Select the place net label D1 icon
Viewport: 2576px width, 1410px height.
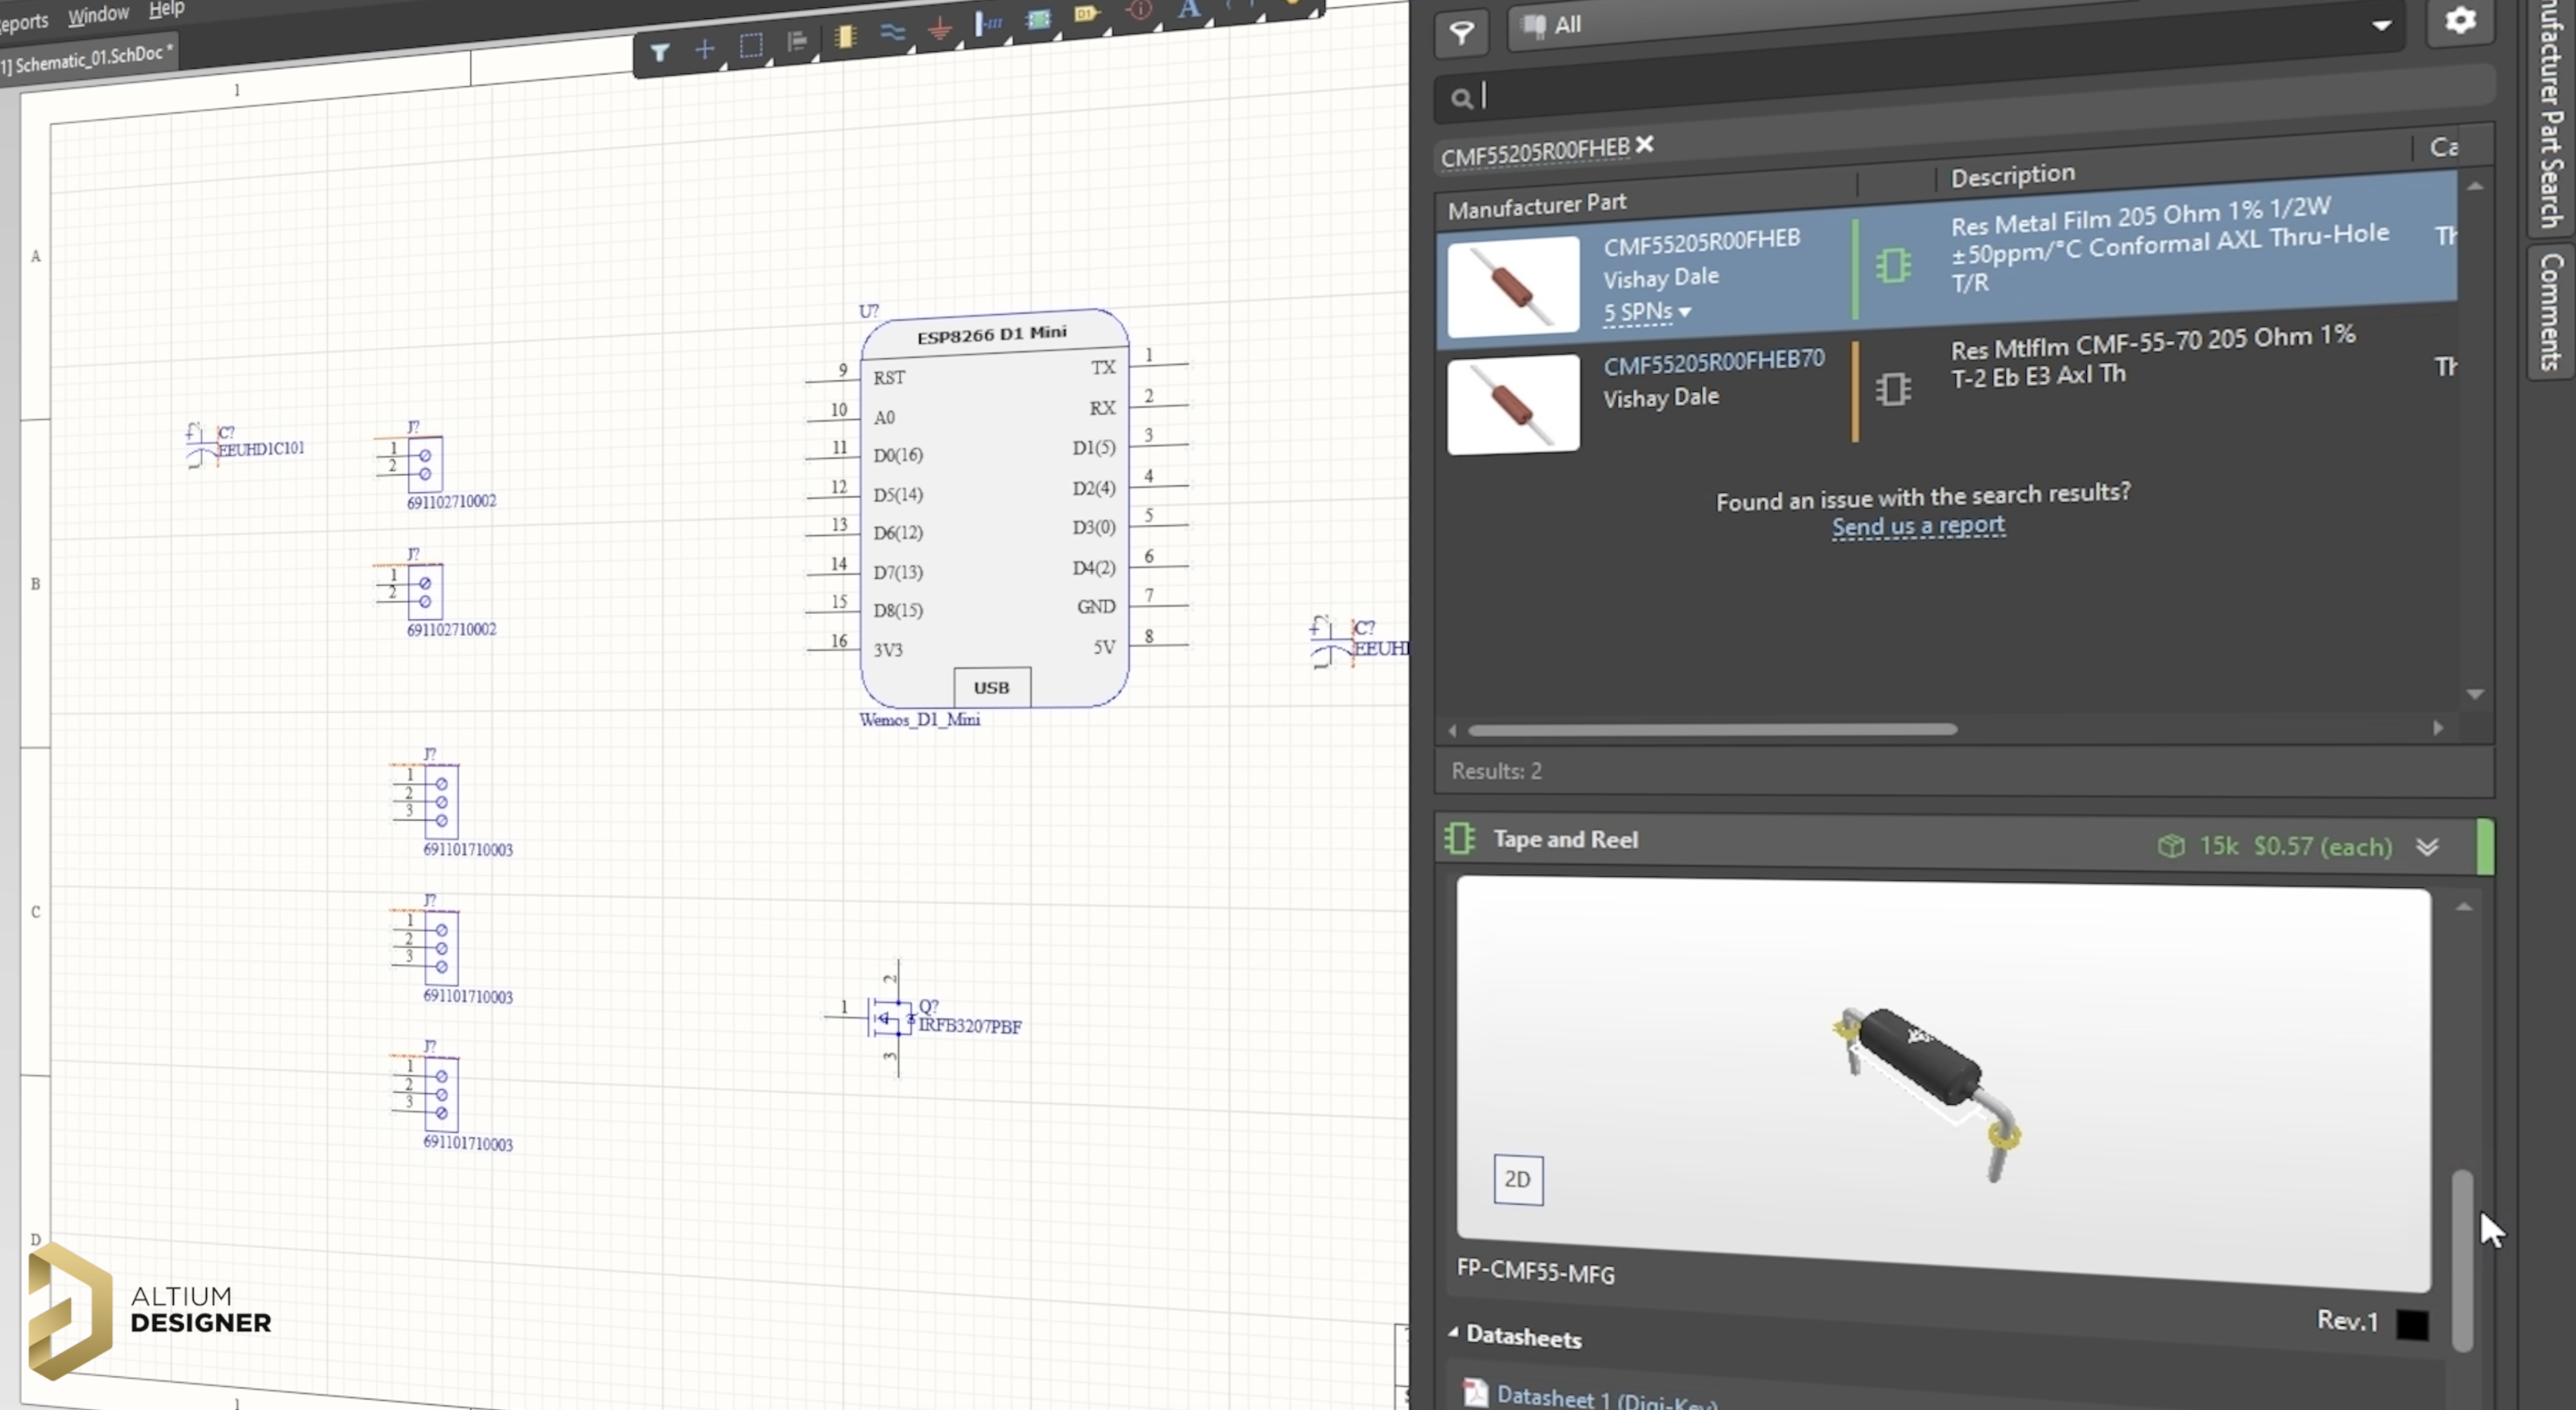pos(1085,14)
